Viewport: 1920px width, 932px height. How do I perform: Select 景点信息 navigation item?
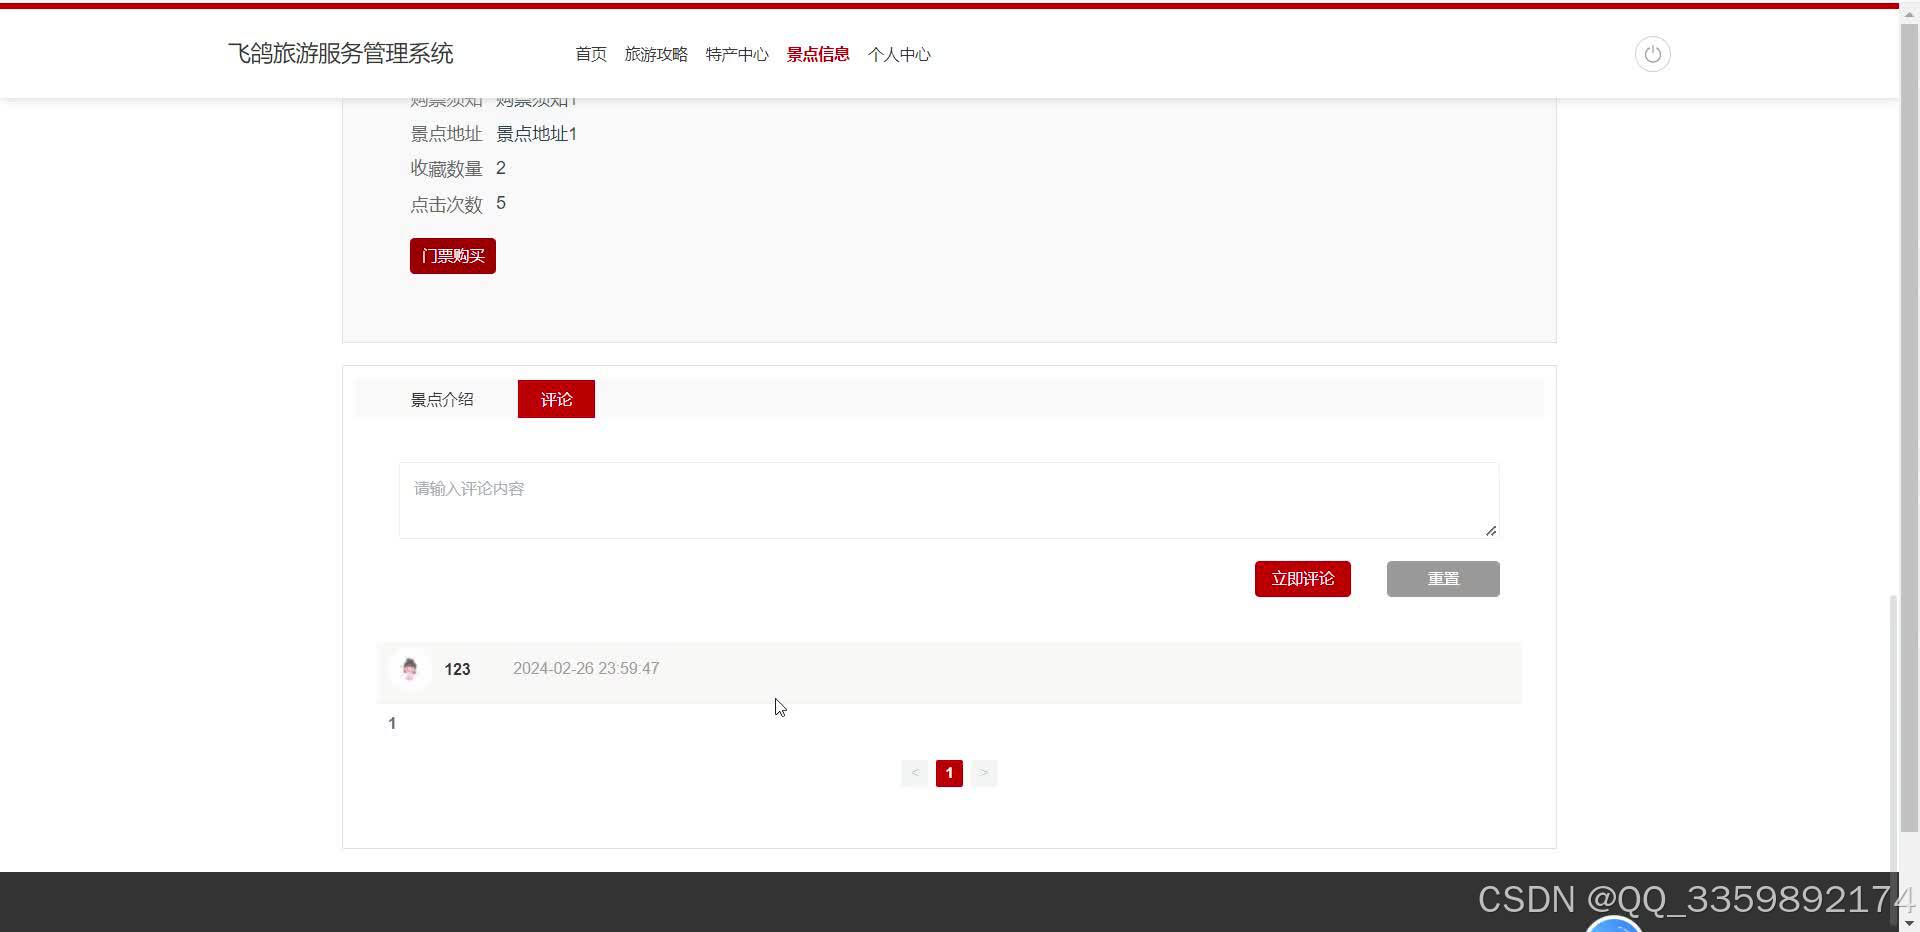tap(818, 54)
